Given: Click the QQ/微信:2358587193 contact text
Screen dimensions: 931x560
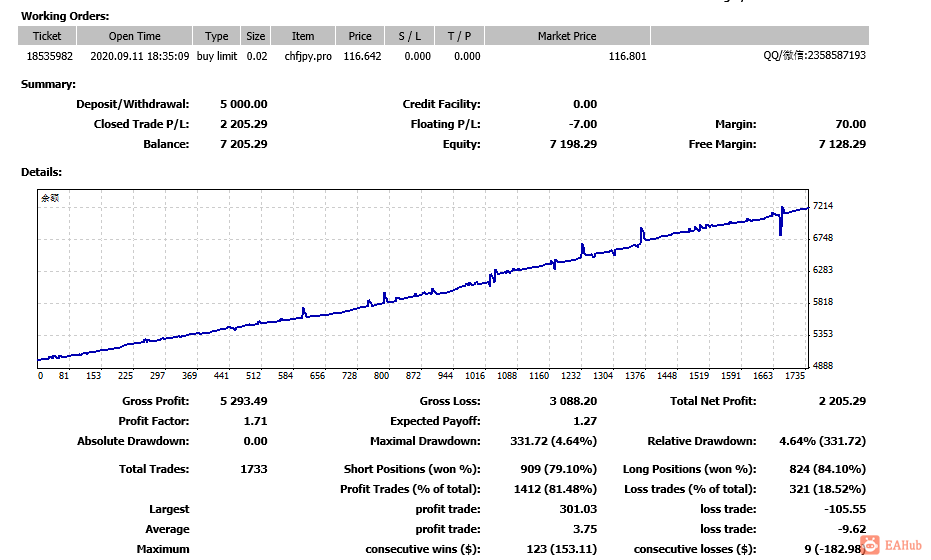Looking at the screenshot, I should [x=815, y=55].
